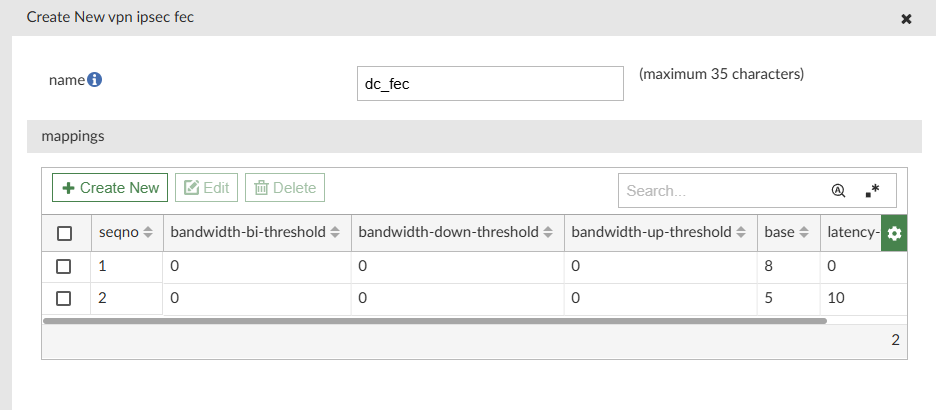Click the horizontal table scrollbar
Image resolution: width=938 pixels, height=410 pixels.
(x=435, y=321)
